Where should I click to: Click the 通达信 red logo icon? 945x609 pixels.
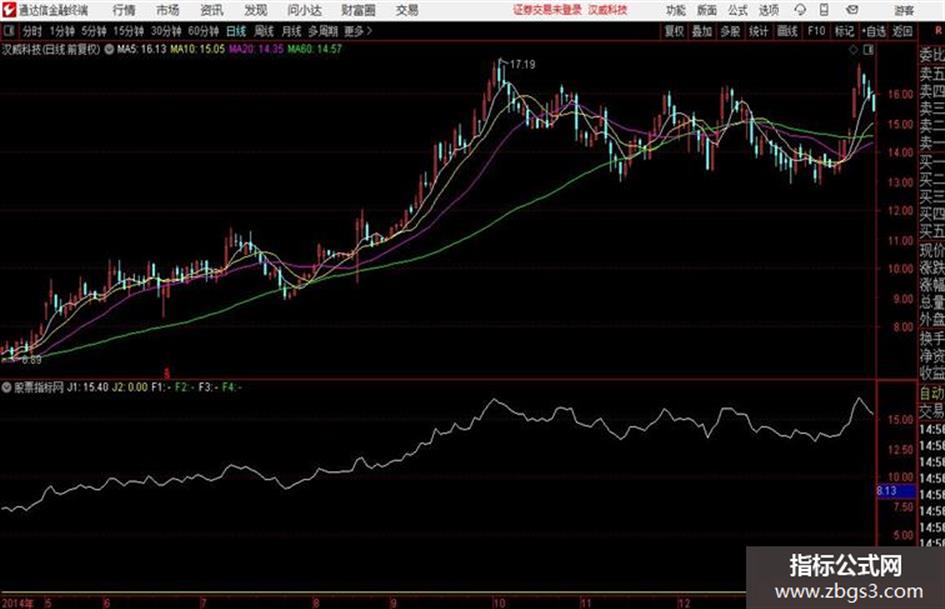tap(8, 10)
